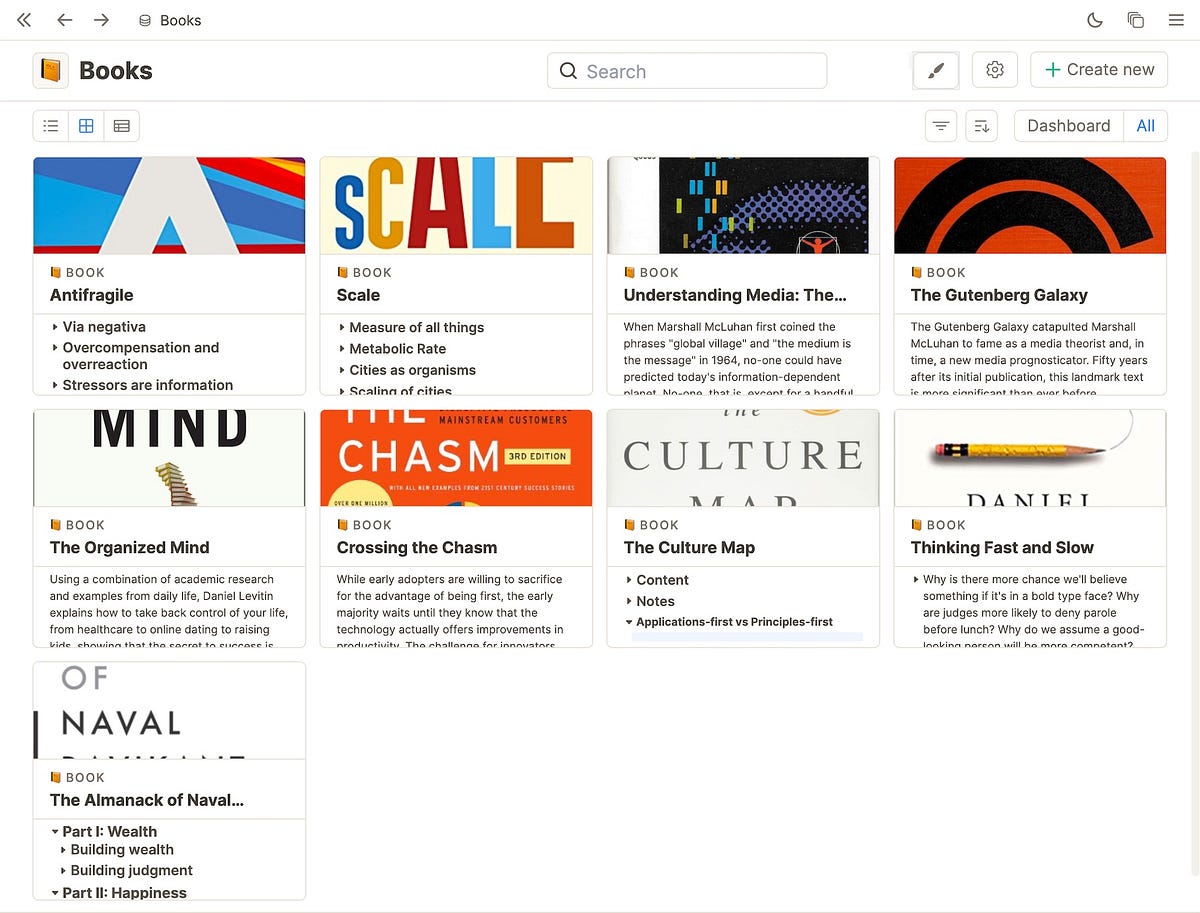The width and height of the screenshot is (1200, 913).
Task: Click the Books collection icon beside title
Action: [51, 71]
